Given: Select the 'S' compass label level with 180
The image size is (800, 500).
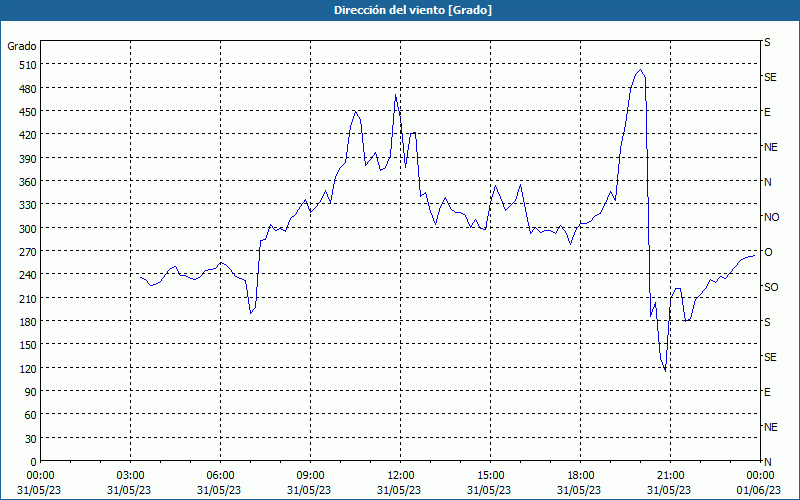Looking at the screenshot, I should pyautogui.click(x=767, y=322).
